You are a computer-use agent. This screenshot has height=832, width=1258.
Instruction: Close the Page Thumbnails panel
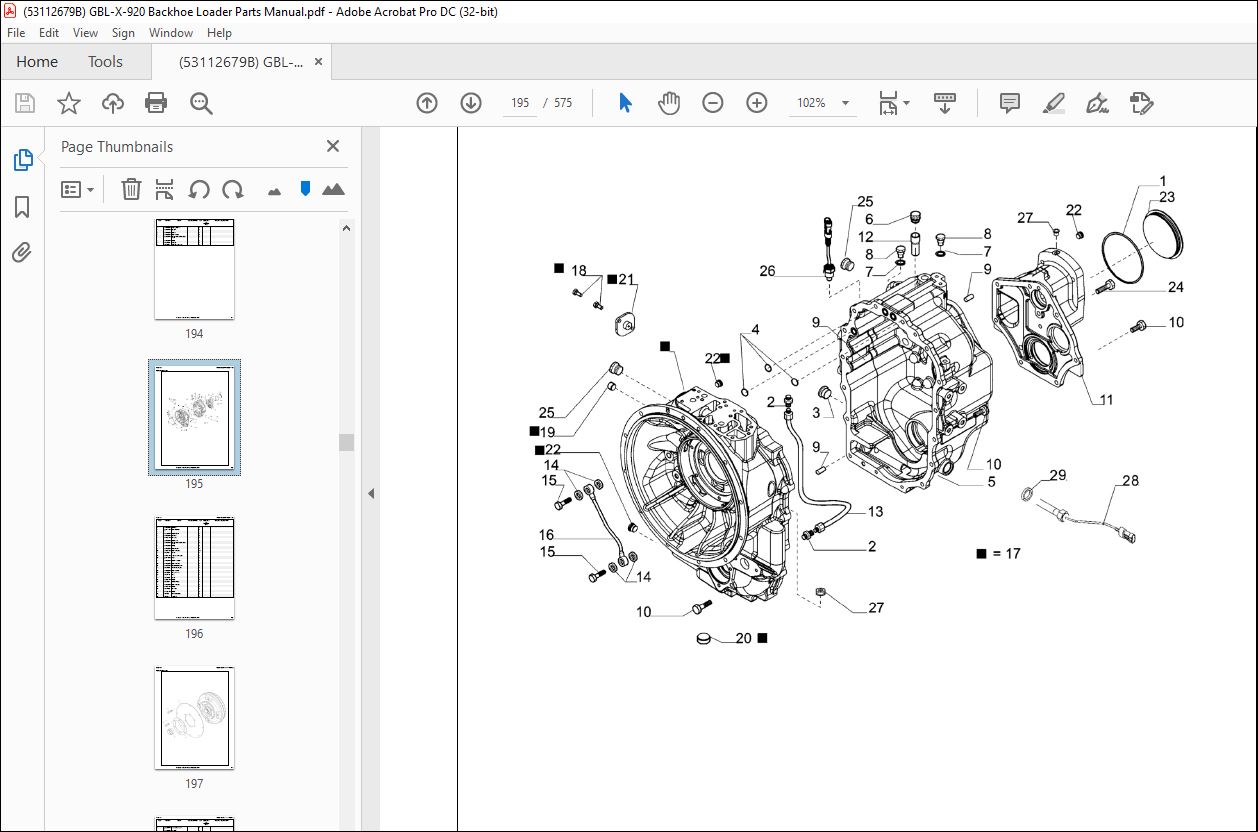tap(333, 146)
